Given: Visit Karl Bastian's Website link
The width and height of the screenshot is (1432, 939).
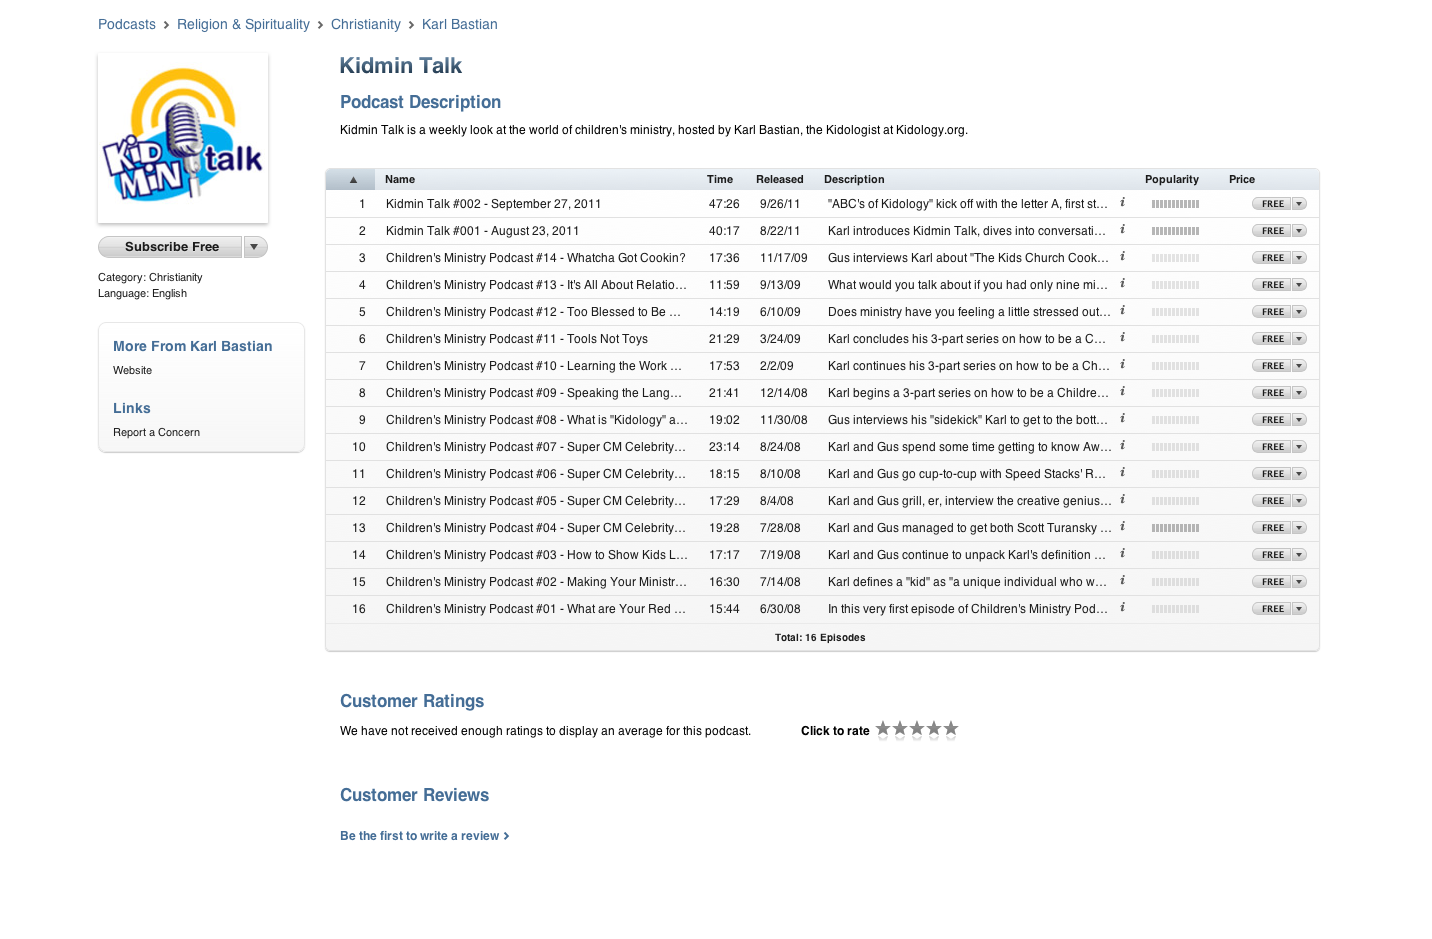Looking at the screenshot, I should point(133,370).
